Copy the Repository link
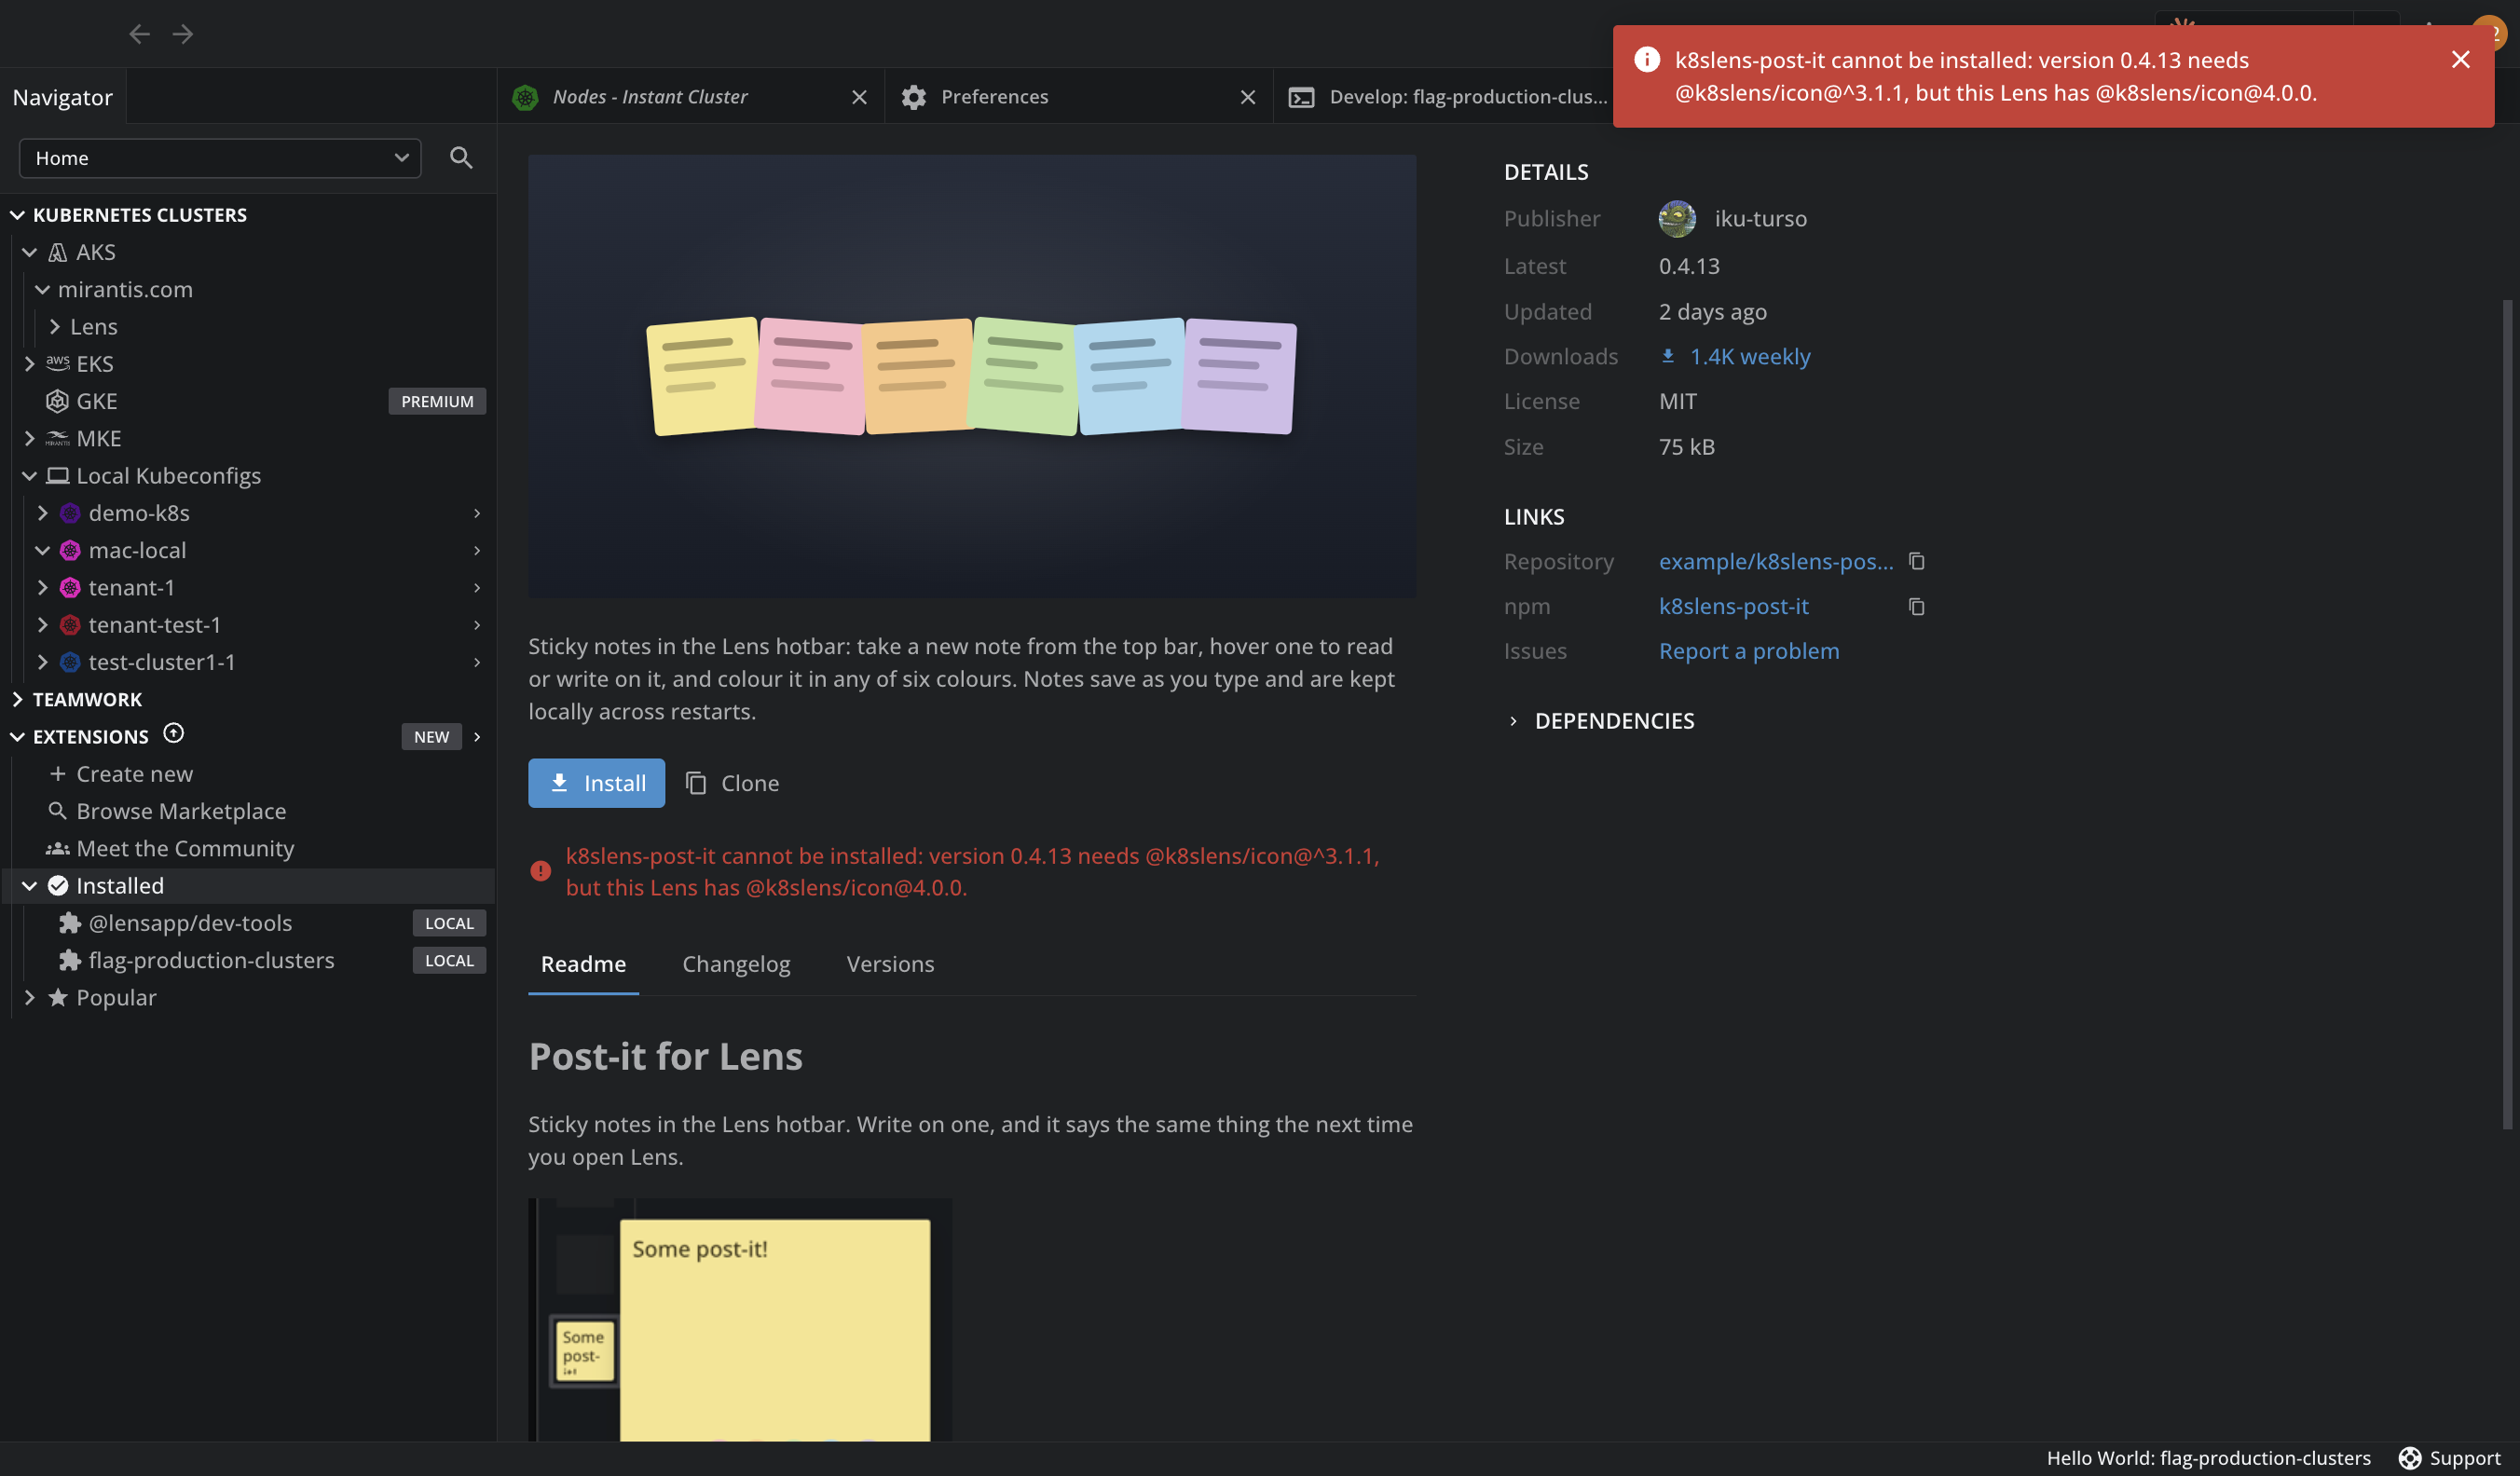The width and height of the screenshot is (2520, 1476). pos(1916,561)
